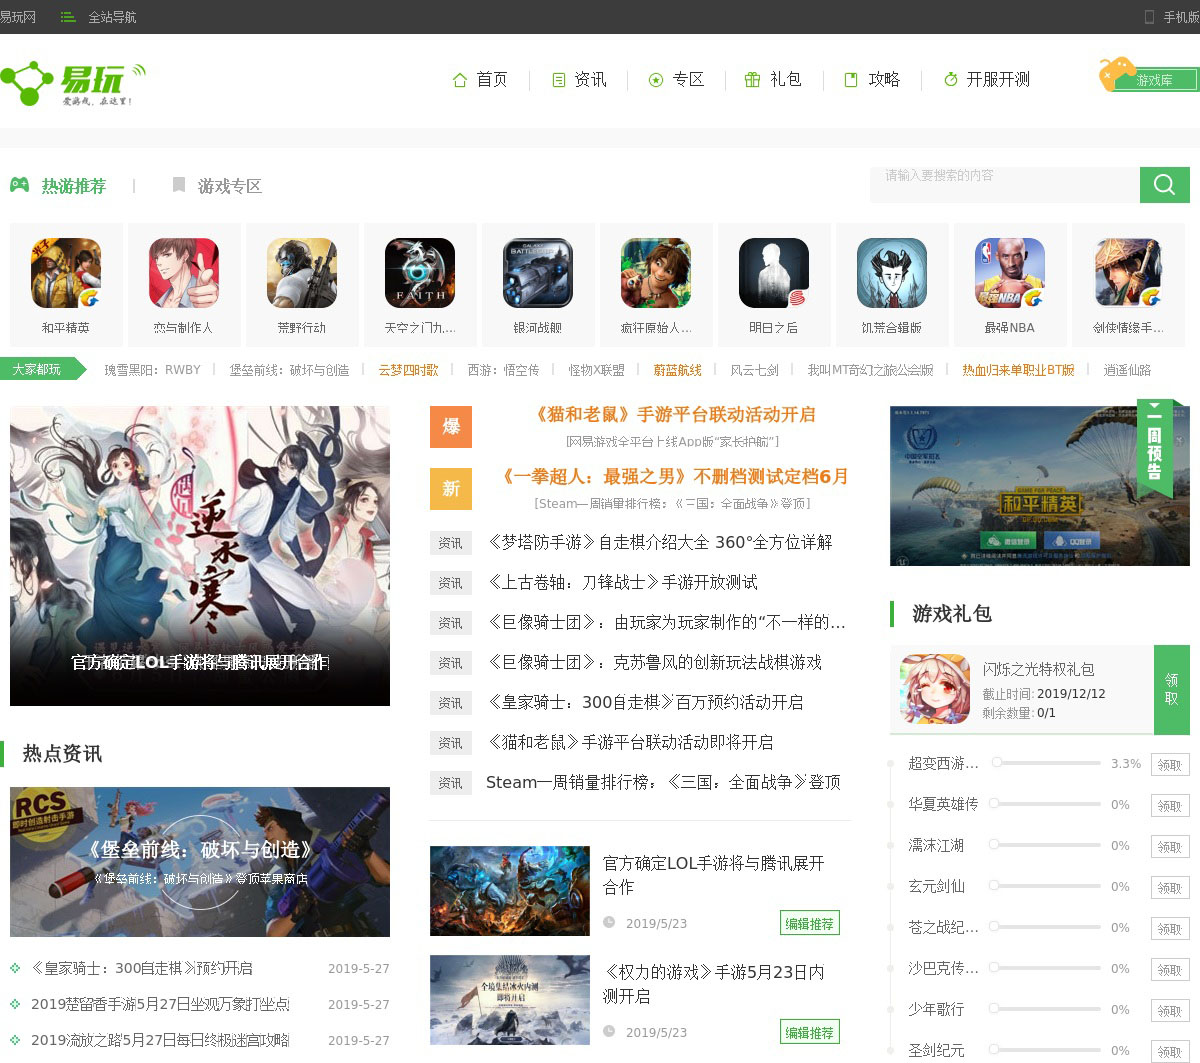Click 领取 next to 华夏英雄传
Image resolution: width=1200 pixels, height=1063 pixels.
coord(1169,805)
